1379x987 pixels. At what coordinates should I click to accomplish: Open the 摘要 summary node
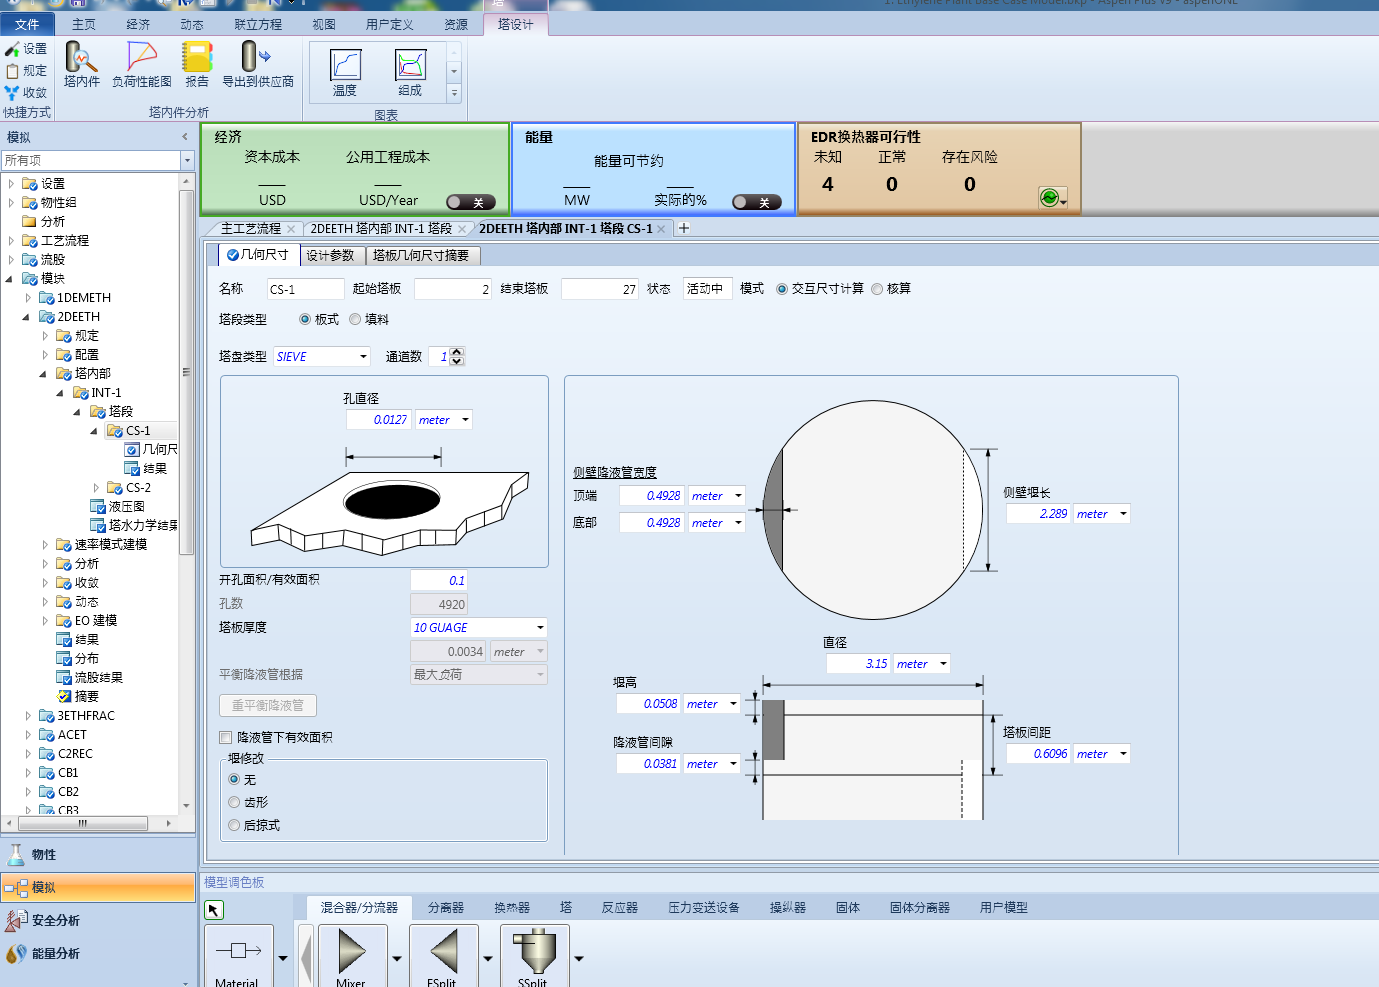click(x=86, y=697)
